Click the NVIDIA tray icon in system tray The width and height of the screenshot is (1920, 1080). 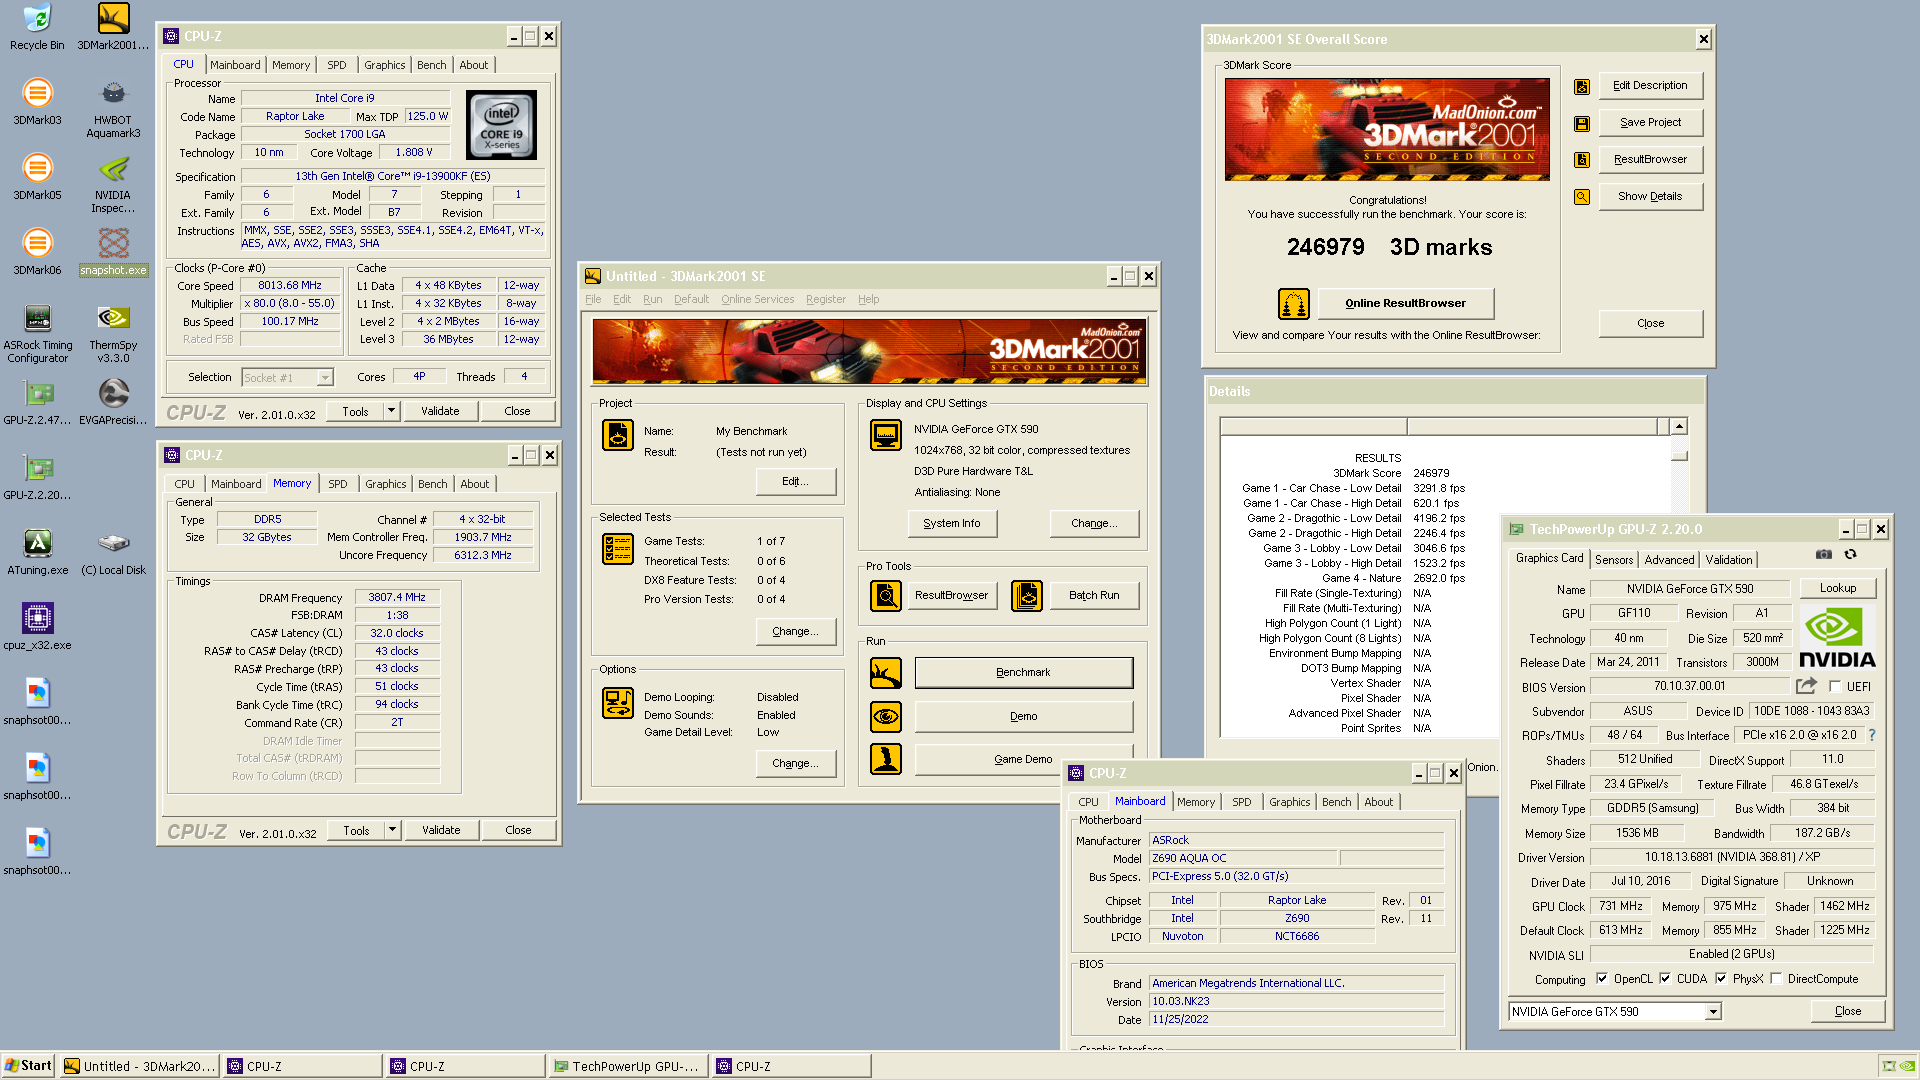pyautogui.click(x=1907, y=1066)
